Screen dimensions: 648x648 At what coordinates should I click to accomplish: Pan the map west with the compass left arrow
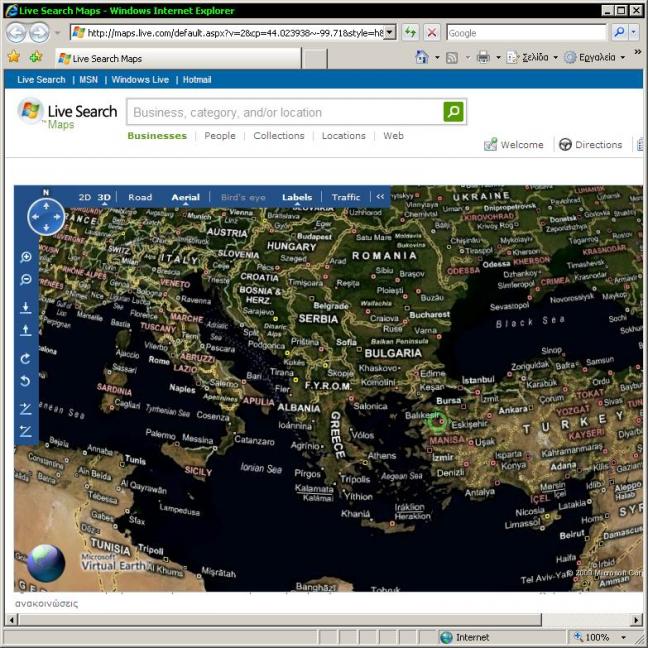coord(36,217)
